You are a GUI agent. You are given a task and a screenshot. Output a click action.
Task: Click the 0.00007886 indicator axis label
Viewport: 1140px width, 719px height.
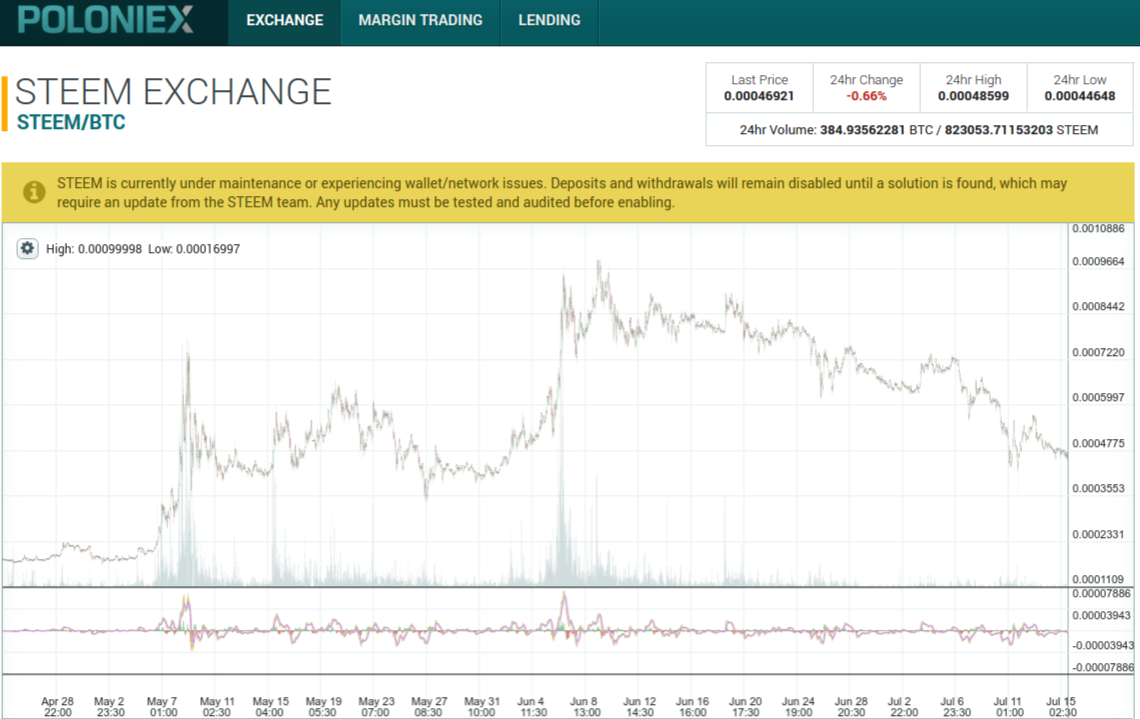pos(1101,593)
